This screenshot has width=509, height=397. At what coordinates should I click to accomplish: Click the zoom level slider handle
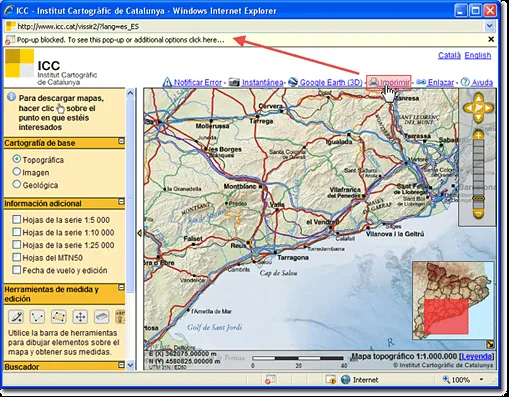479,198
